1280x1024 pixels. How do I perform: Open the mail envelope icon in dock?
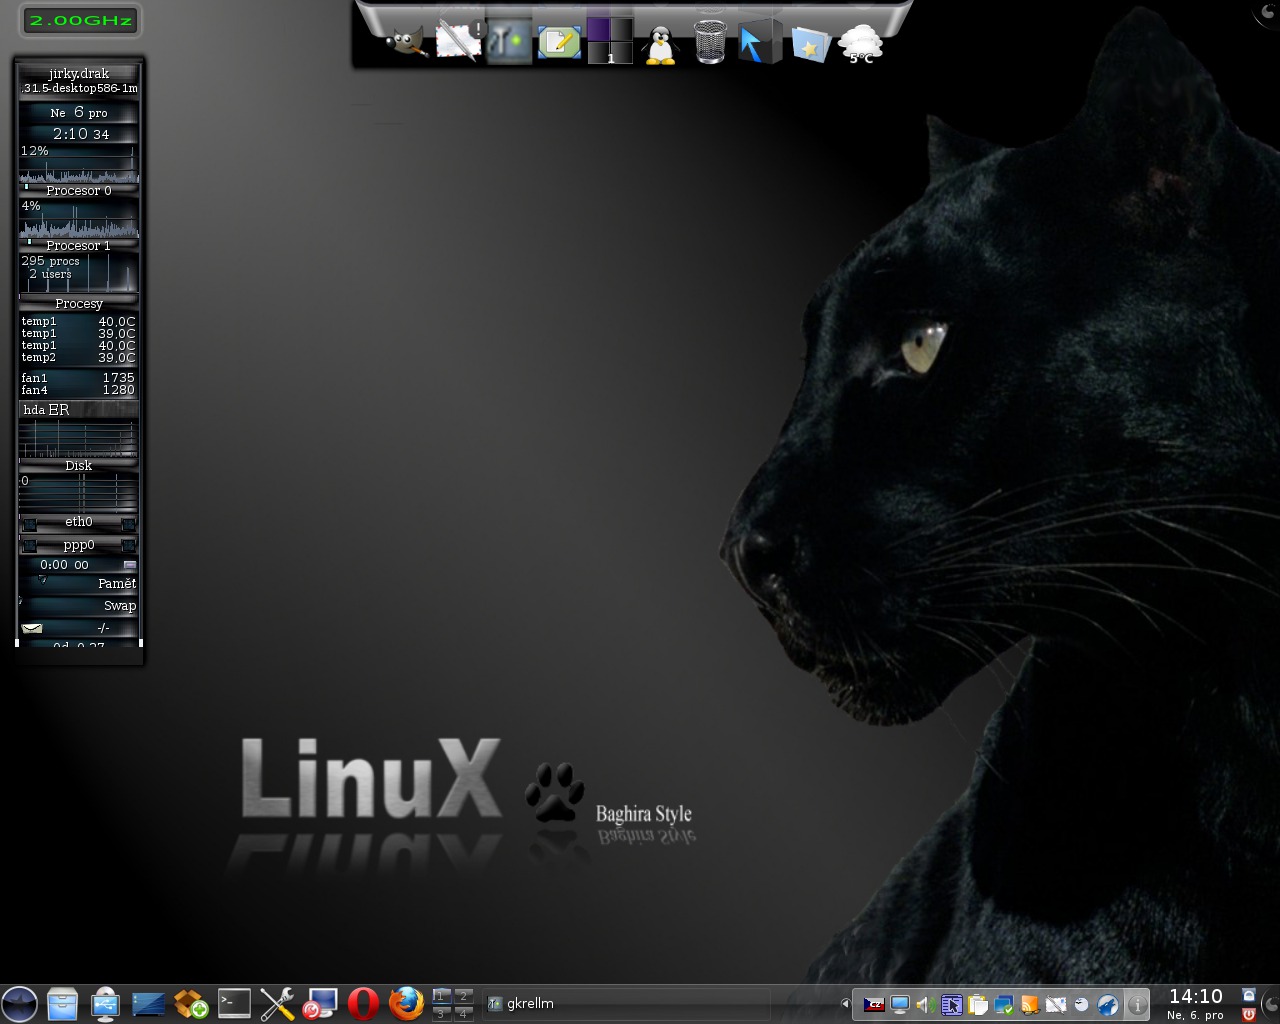458,43
